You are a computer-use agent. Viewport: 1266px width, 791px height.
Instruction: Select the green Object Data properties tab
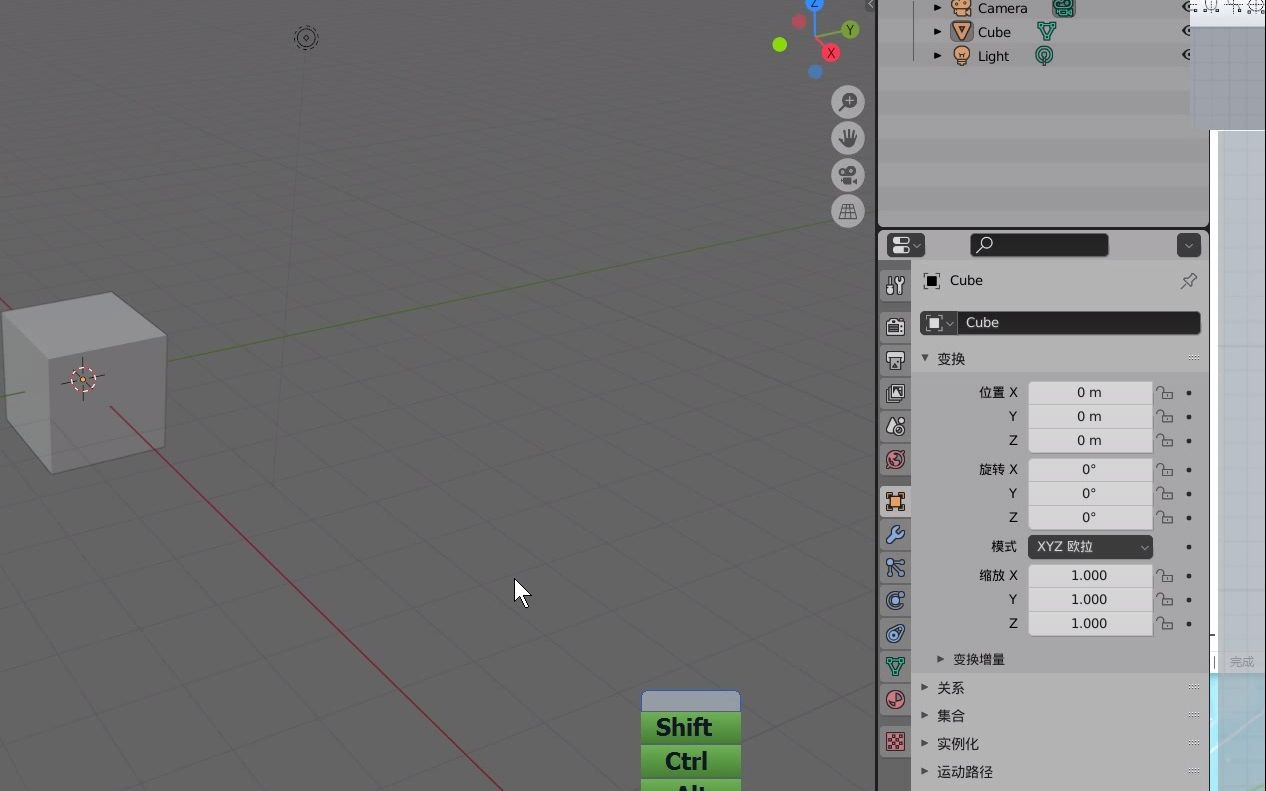(x=895, y=666)
